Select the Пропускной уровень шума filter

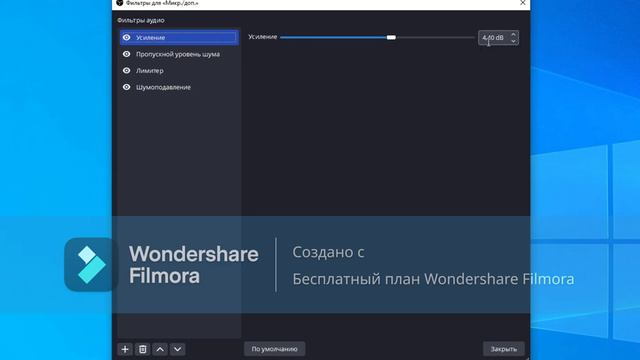179,54
